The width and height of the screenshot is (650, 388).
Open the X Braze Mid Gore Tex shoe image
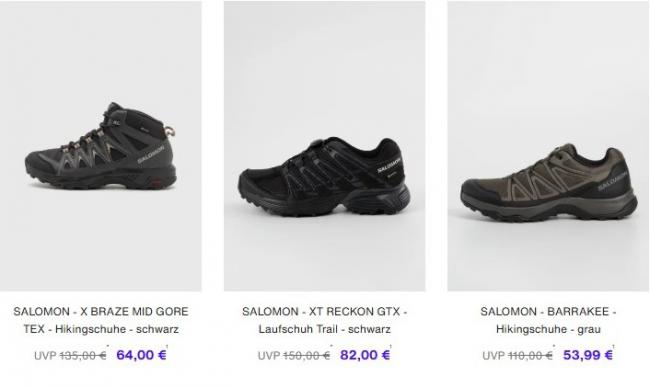[101, 146]
